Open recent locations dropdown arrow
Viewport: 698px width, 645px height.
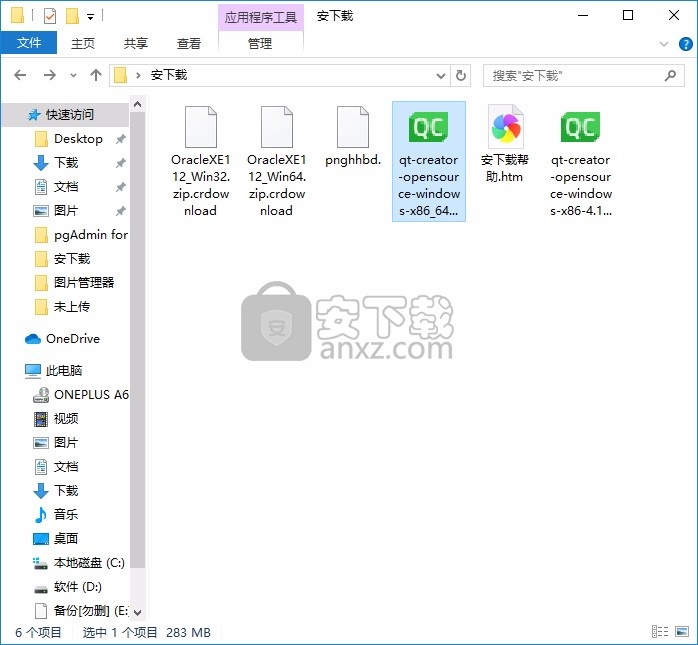(x=73, y=75)
